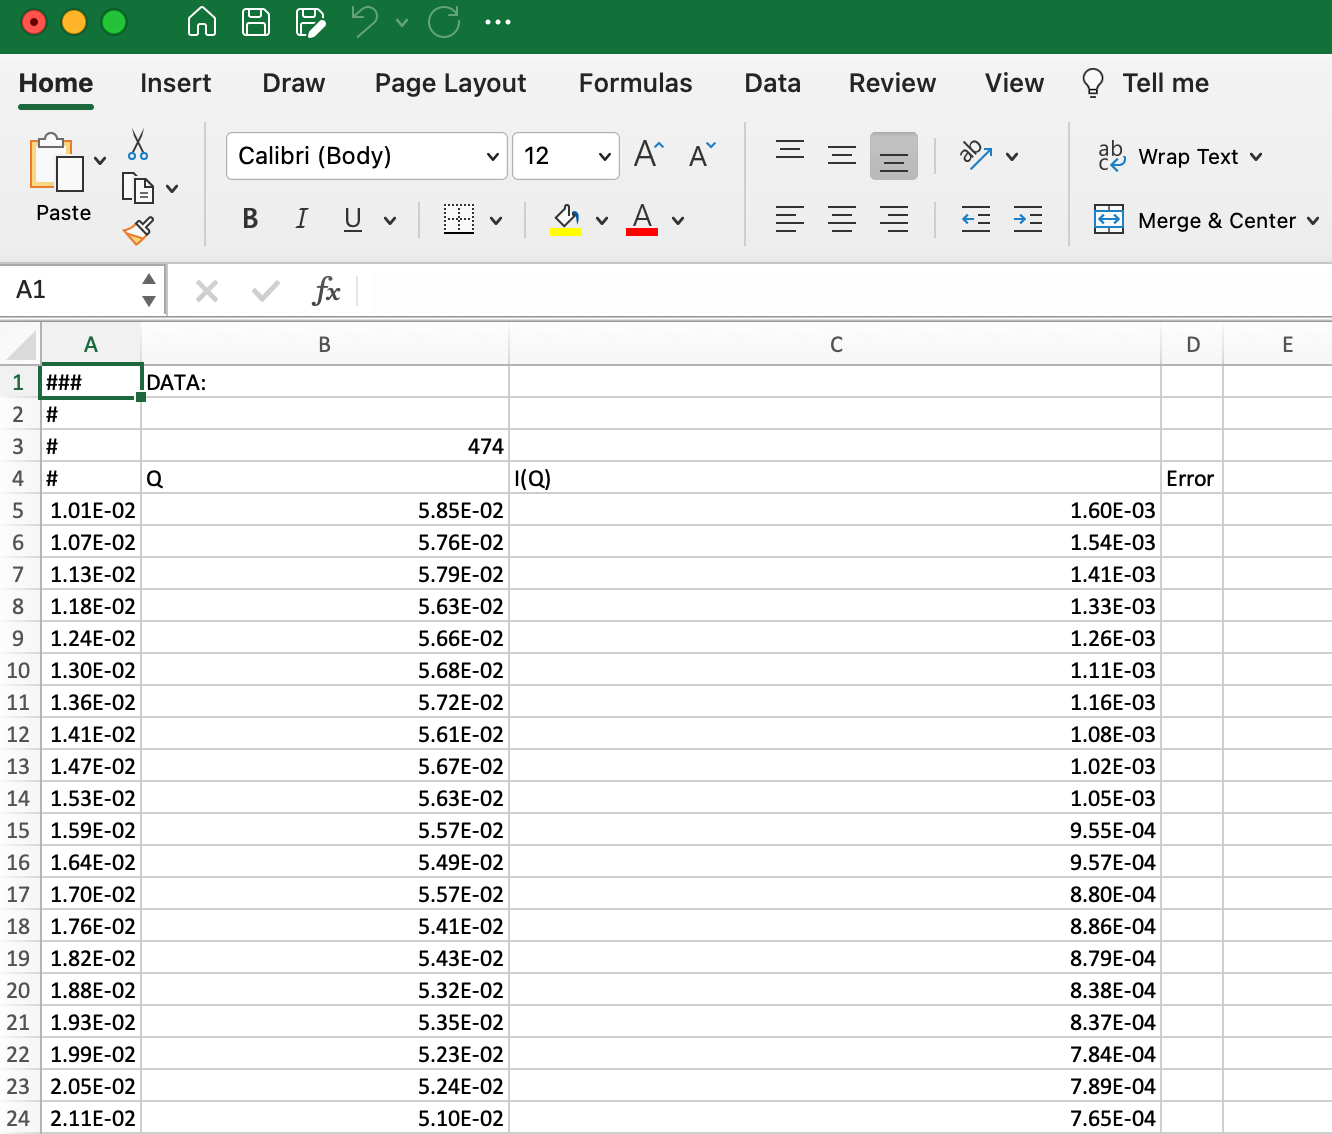Click the Insert Function fx icon

pos(326,291)
